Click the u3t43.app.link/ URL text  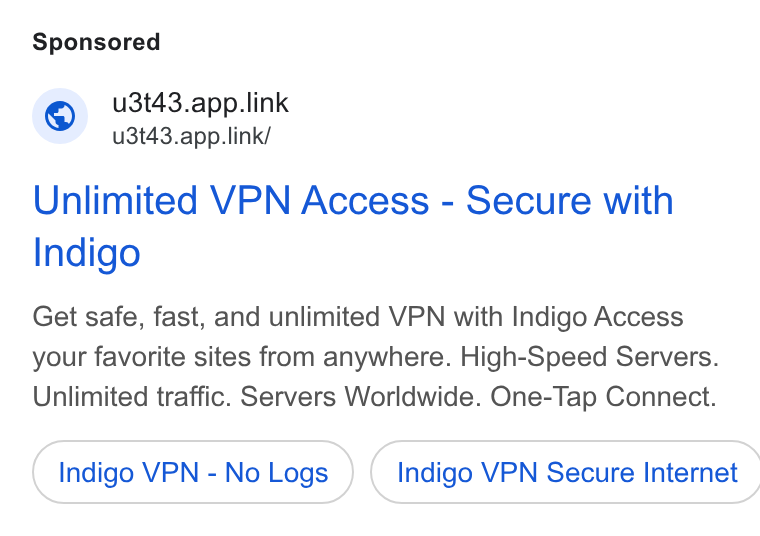tap(191, 136)
